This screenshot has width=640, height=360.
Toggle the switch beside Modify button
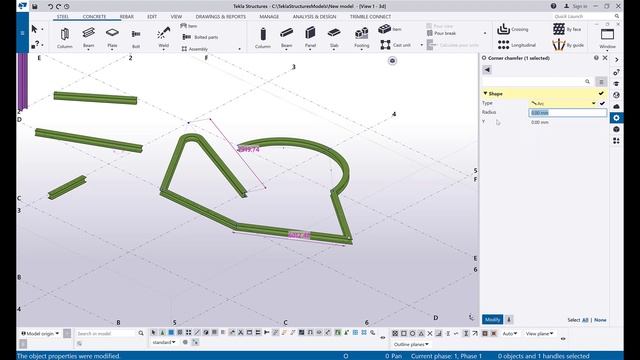point(509,320)
